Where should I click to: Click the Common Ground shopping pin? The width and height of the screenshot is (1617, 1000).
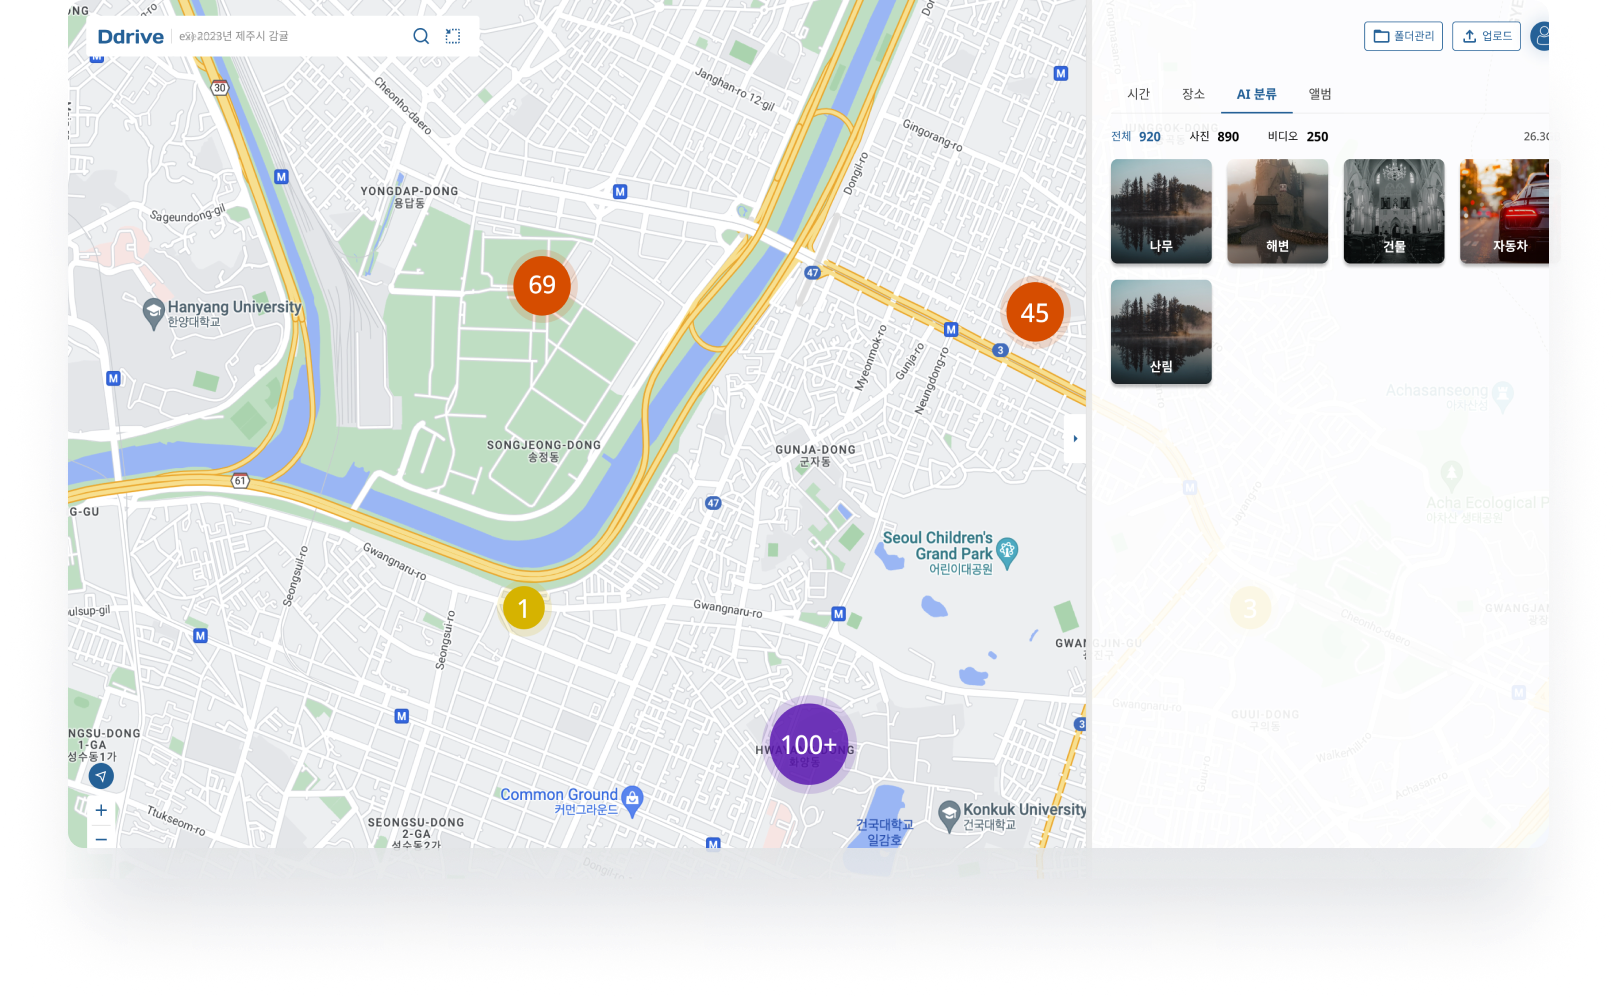[632, 799]
